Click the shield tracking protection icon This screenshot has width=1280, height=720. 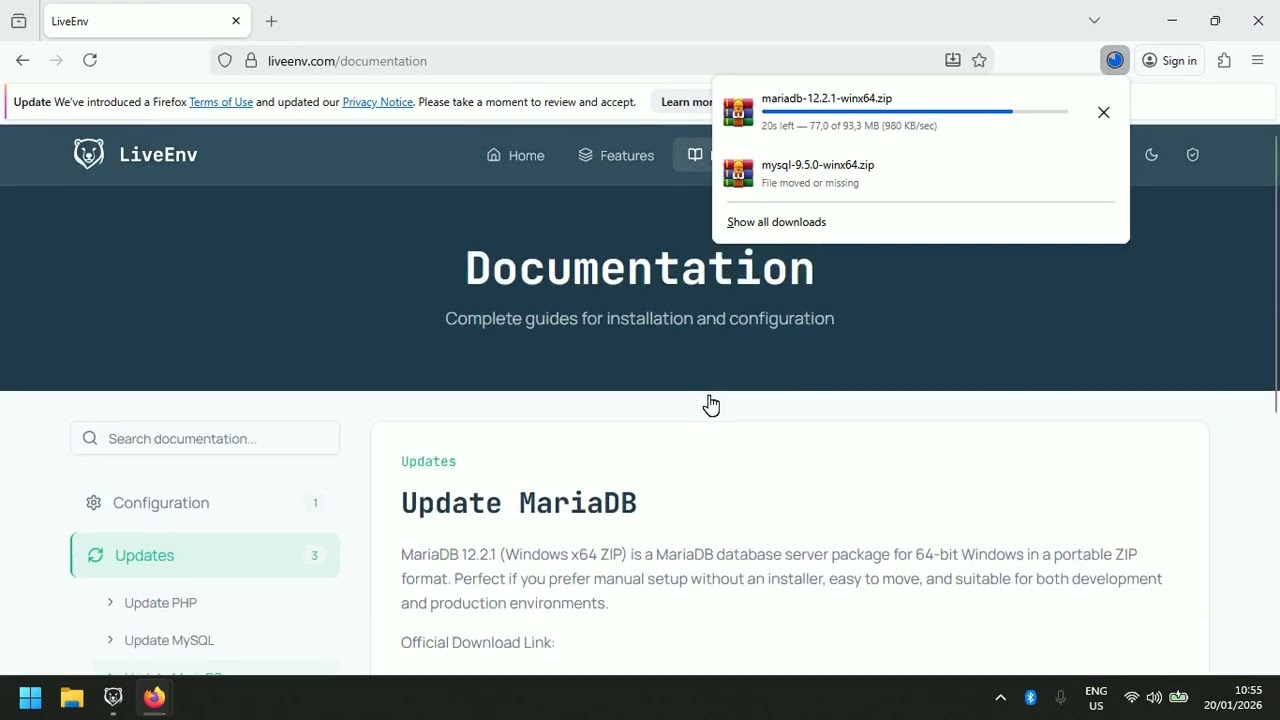click(x=225, y=60)
